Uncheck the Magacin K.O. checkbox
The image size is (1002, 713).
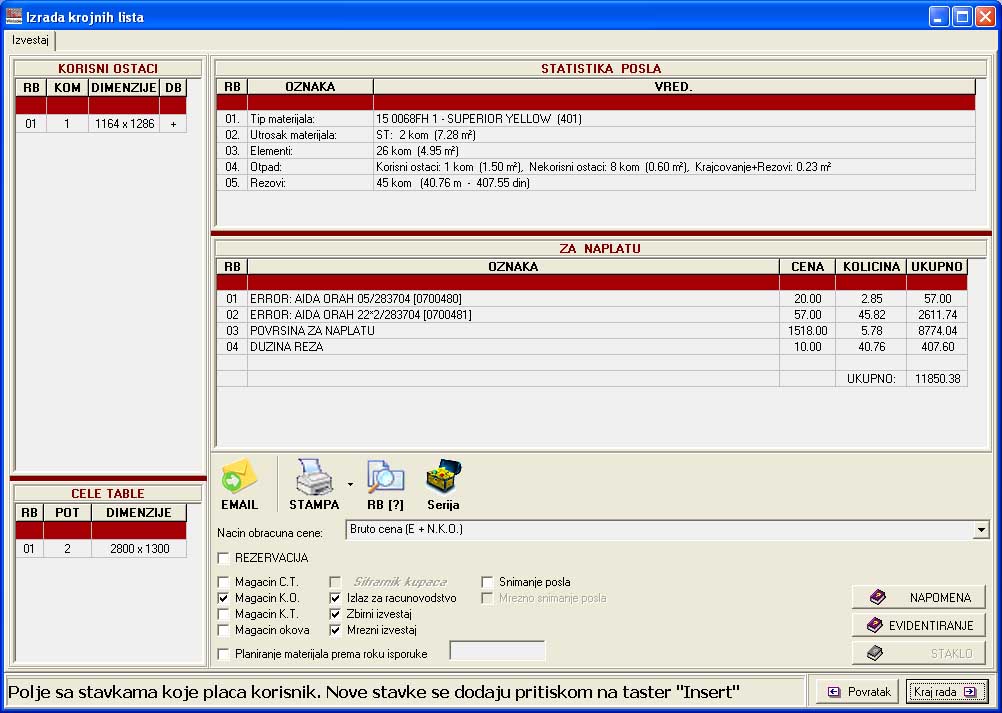click(223, 598)
